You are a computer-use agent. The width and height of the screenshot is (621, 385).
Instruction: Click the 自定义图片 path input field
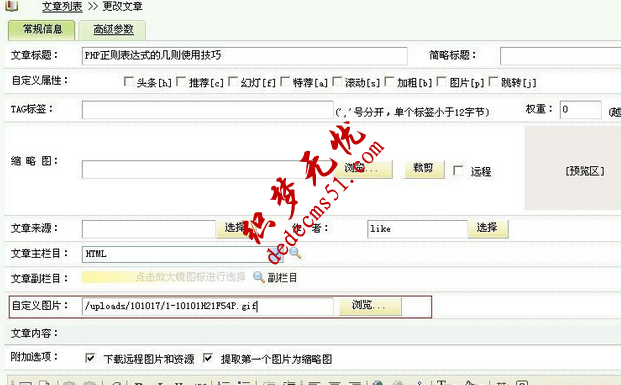pyautogui.click(x=208, y=307)
